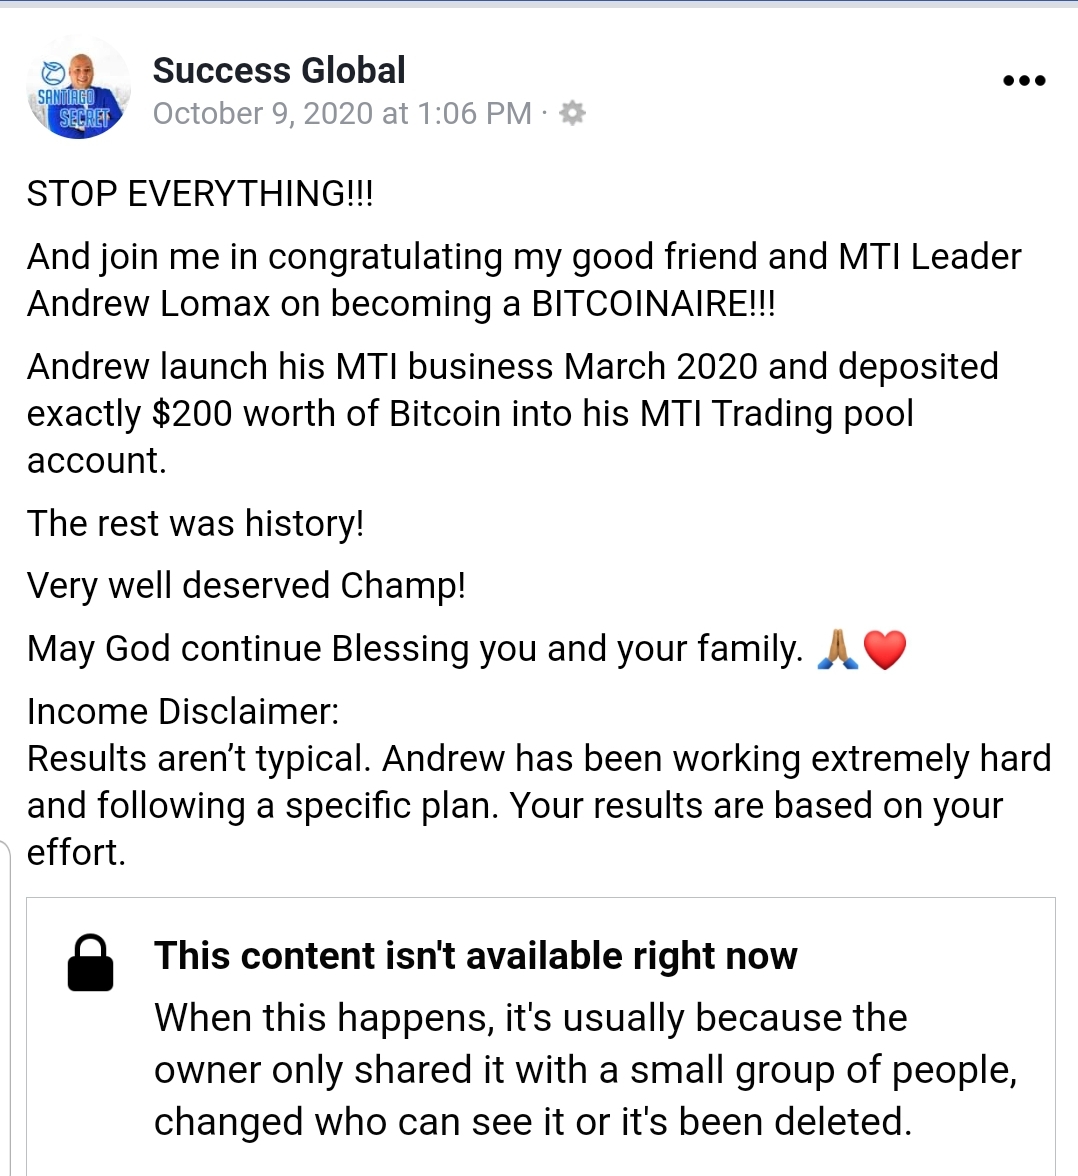Screen dimensions: 1078x1176
Task: Open the three-dot post options menu
Action: pos(1024,81)
